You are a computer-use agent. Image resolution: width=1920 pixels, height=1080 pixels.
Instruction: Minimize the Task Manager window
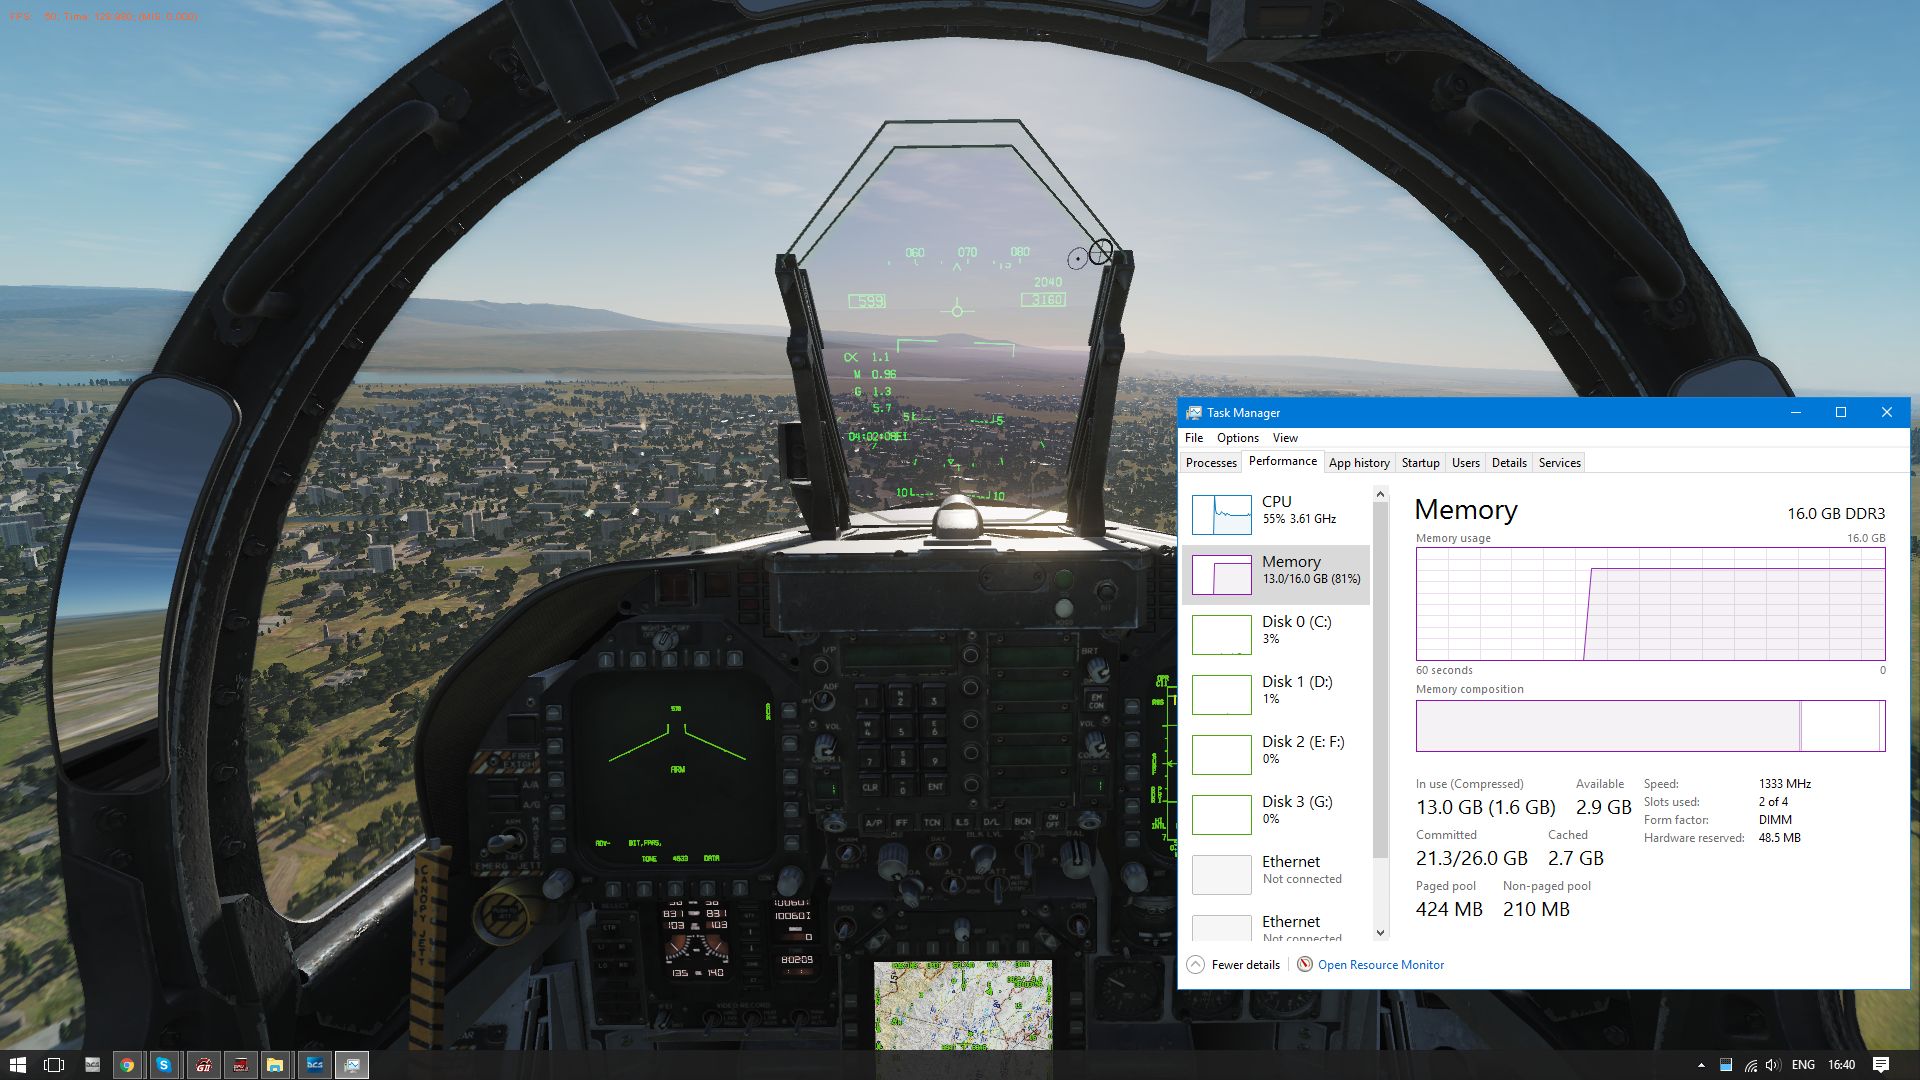[1796, 413]
